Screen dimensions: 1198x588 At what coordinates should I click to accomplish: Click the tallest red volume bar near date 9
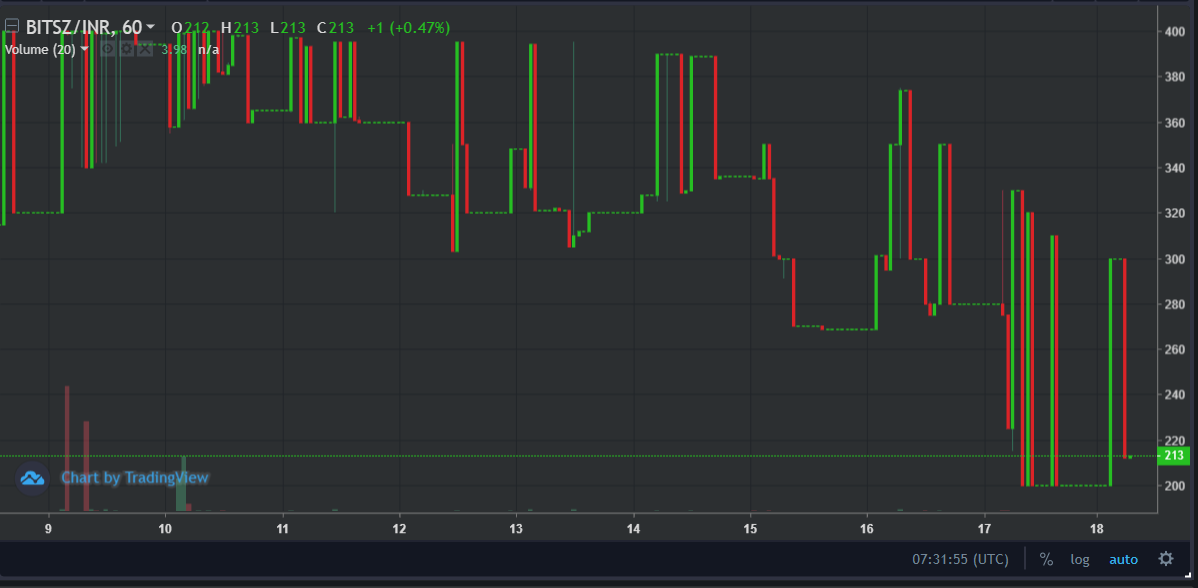pos(67,448)
